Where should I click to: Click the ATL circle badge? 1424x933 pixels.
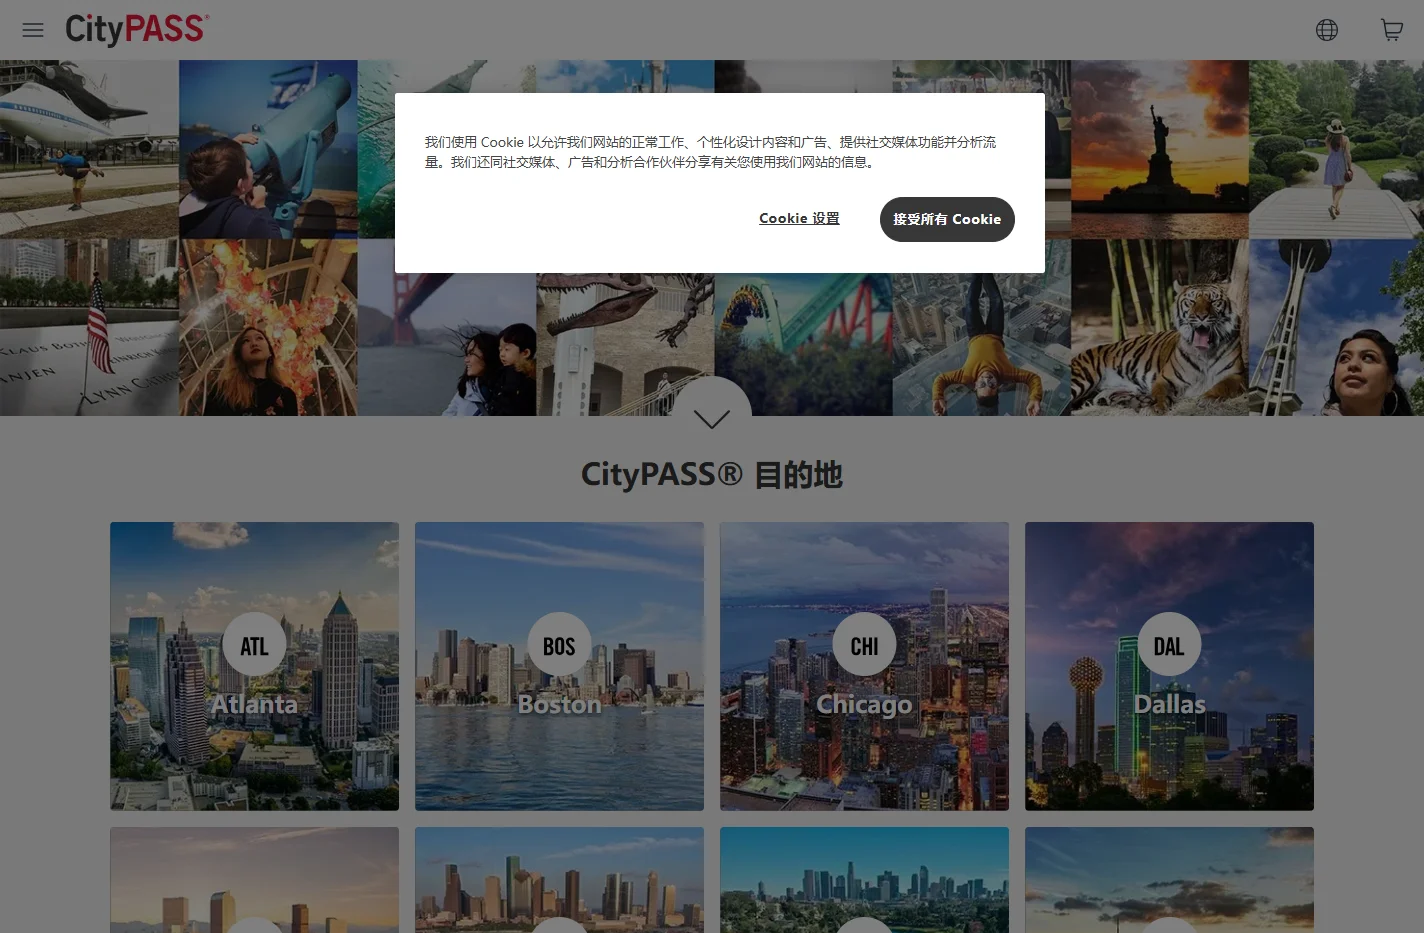[x=254, y=645]
